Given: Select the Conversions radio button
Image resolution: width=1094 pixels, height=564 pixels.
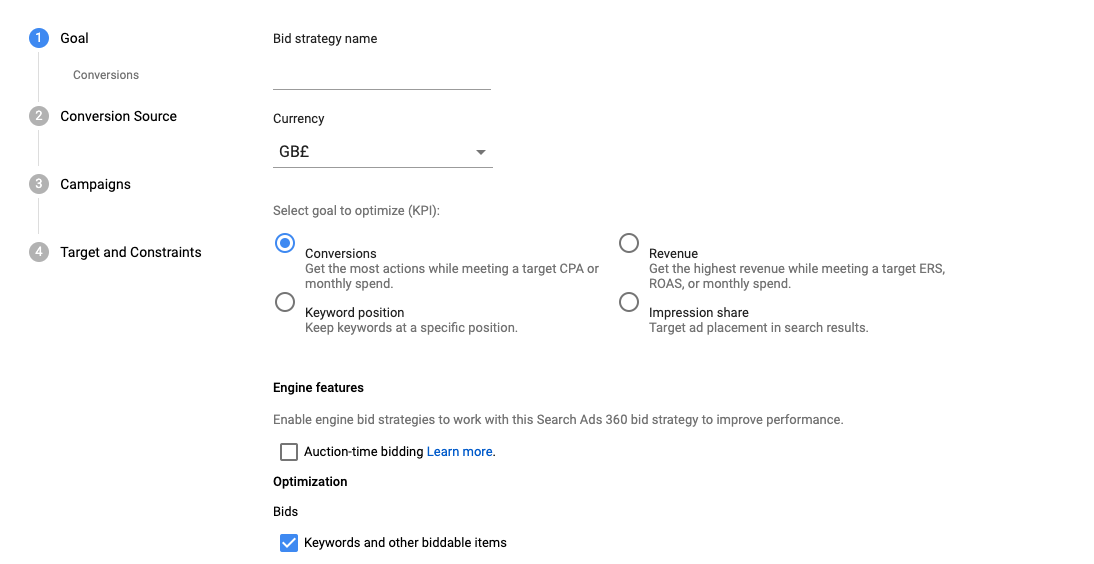Looking at the screenshot, I should click(285, 243).
